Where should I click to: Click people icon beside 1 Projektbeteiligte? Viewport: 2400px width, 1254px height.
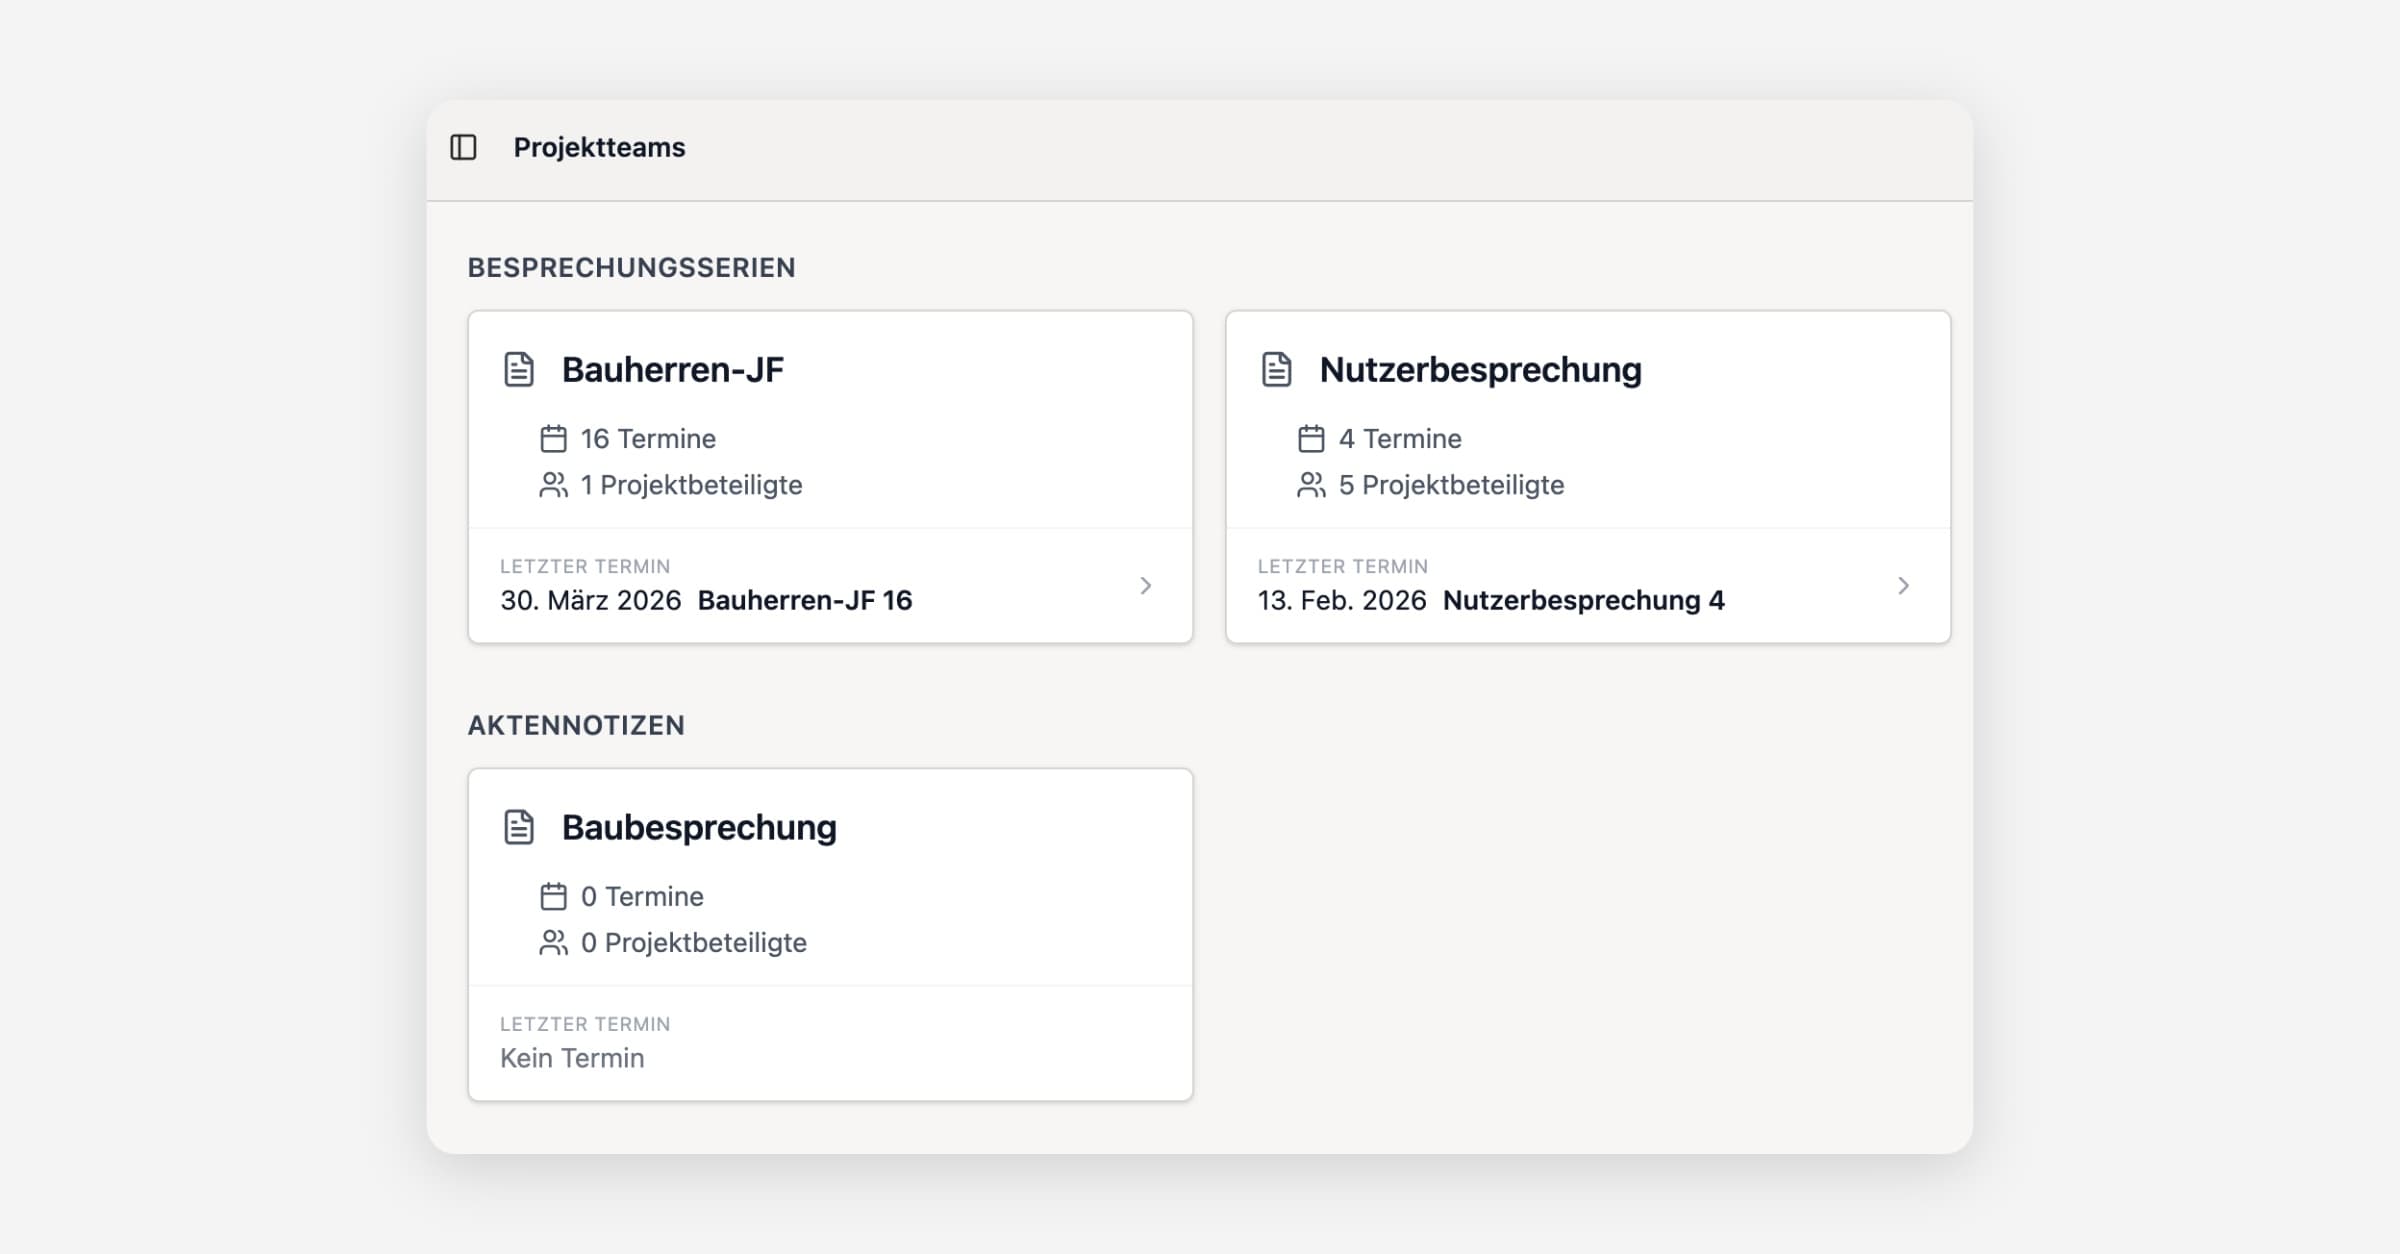click(x=553, y=485)
